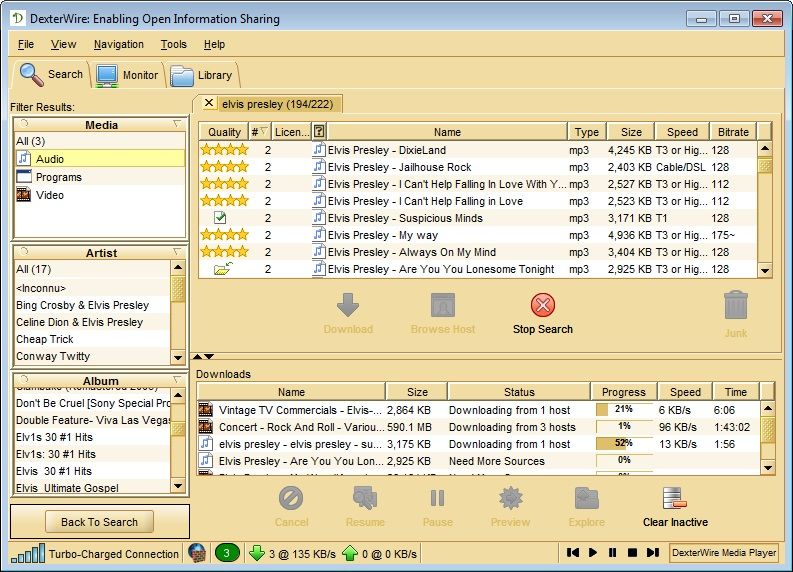
Task: Filter media results by Audio
Action: (100, 159)
